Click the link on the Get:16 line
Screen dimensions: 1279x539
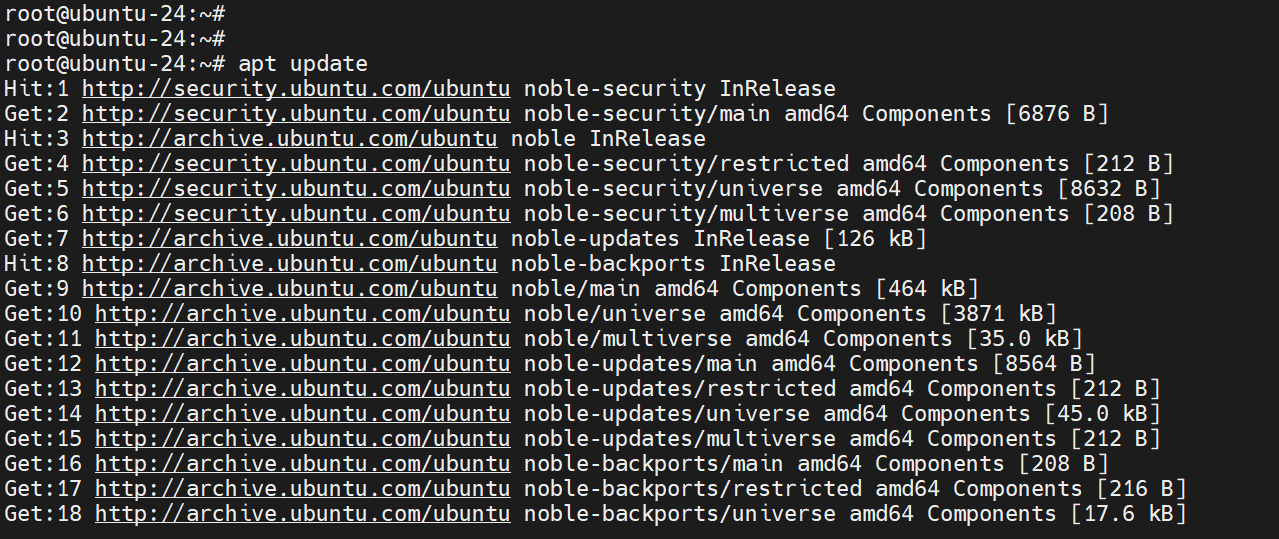click(x=302, y=463)
